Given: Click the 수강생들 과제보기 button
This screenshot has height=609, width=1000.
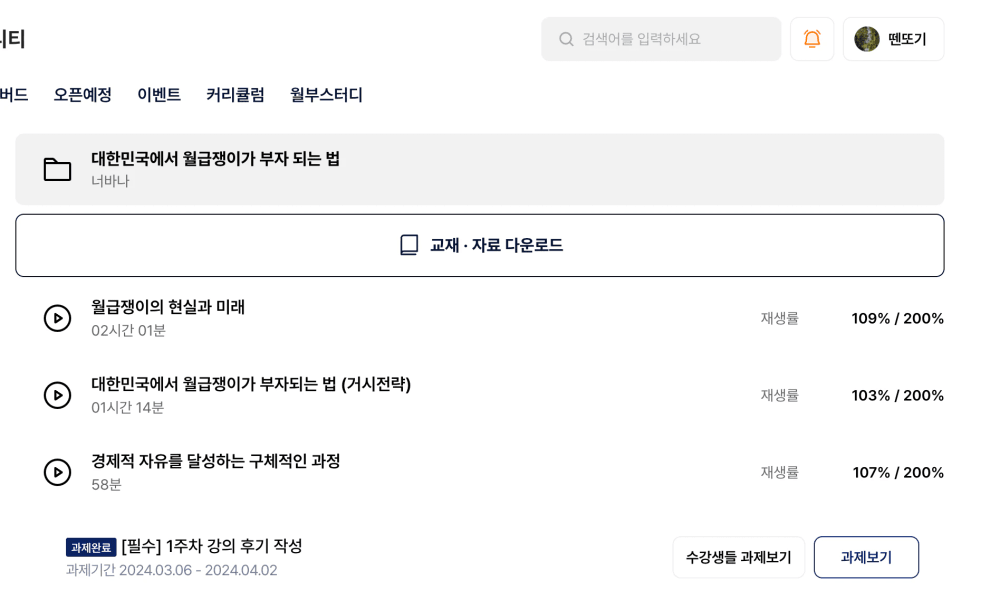Looking at the screenshot, I should 739,557.
